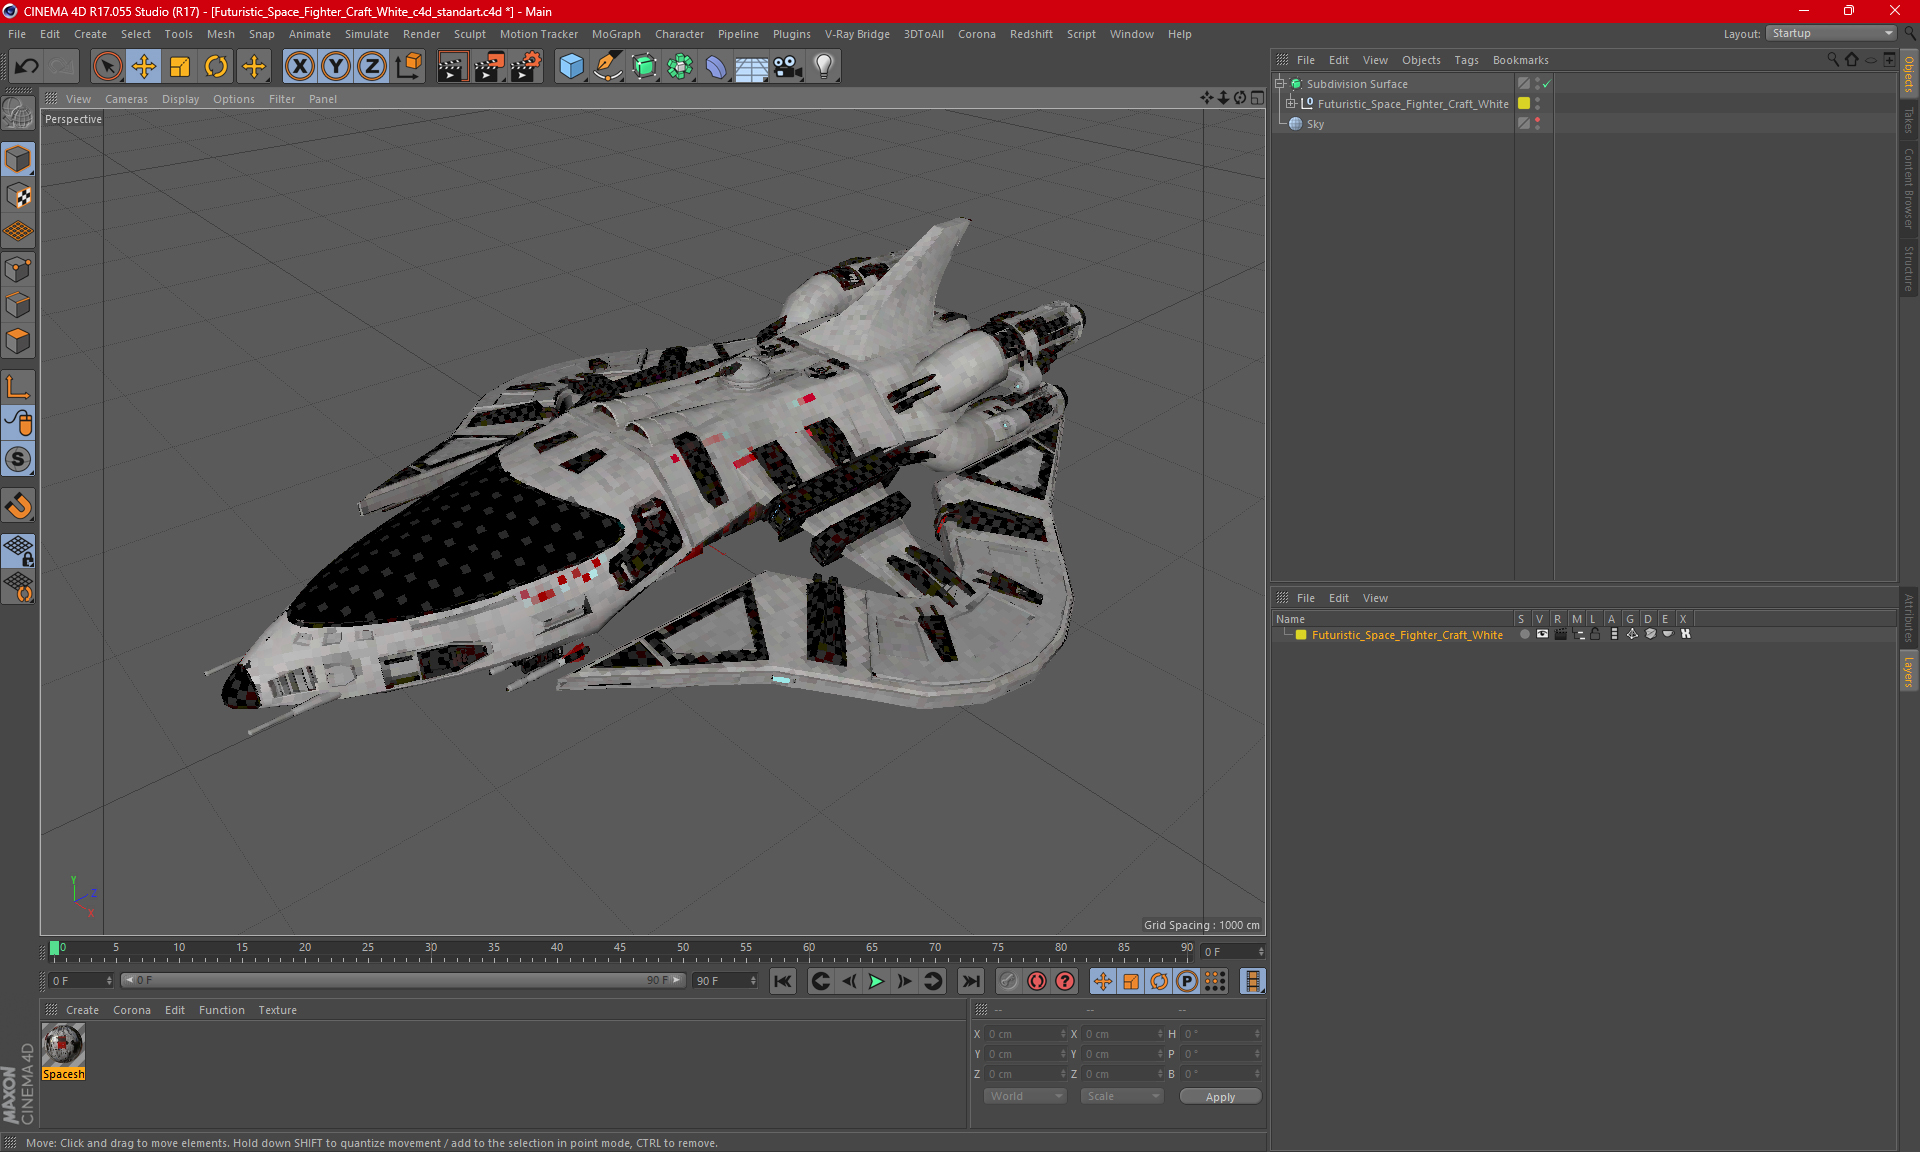Toggle Sky object visibility dots
The image size is (1920, 1152).
tap(1537, 123)
